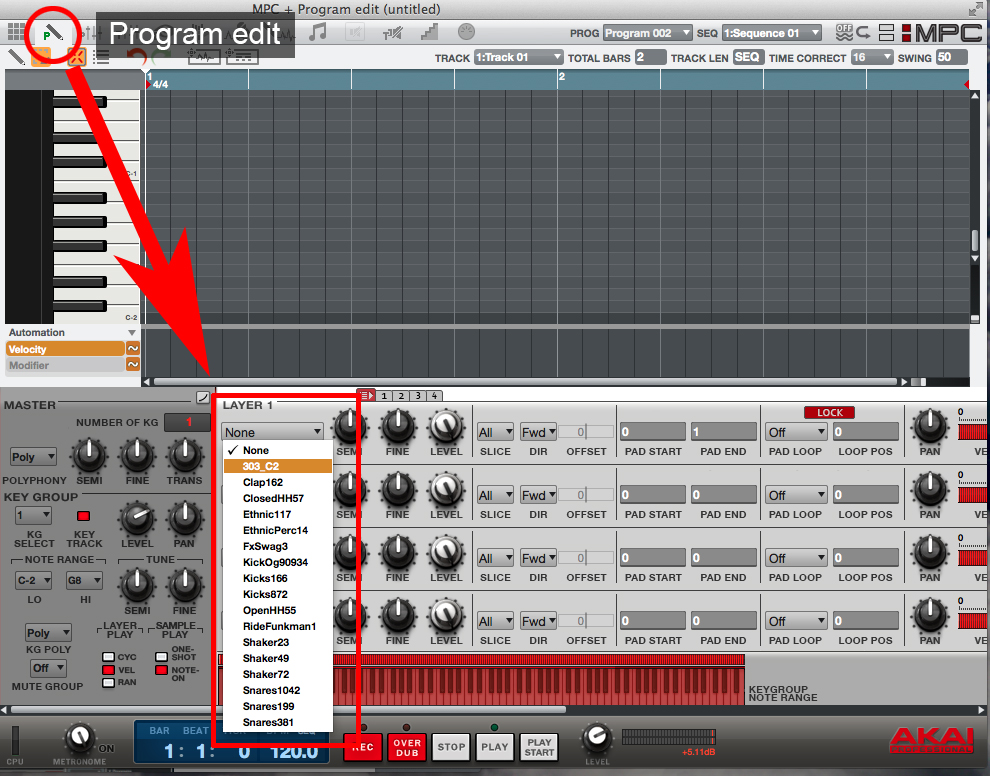Viewport: 990px width, 776px height.
Task: Click the Layer 1 PAN knob
Action: click(x=930, y=428)
